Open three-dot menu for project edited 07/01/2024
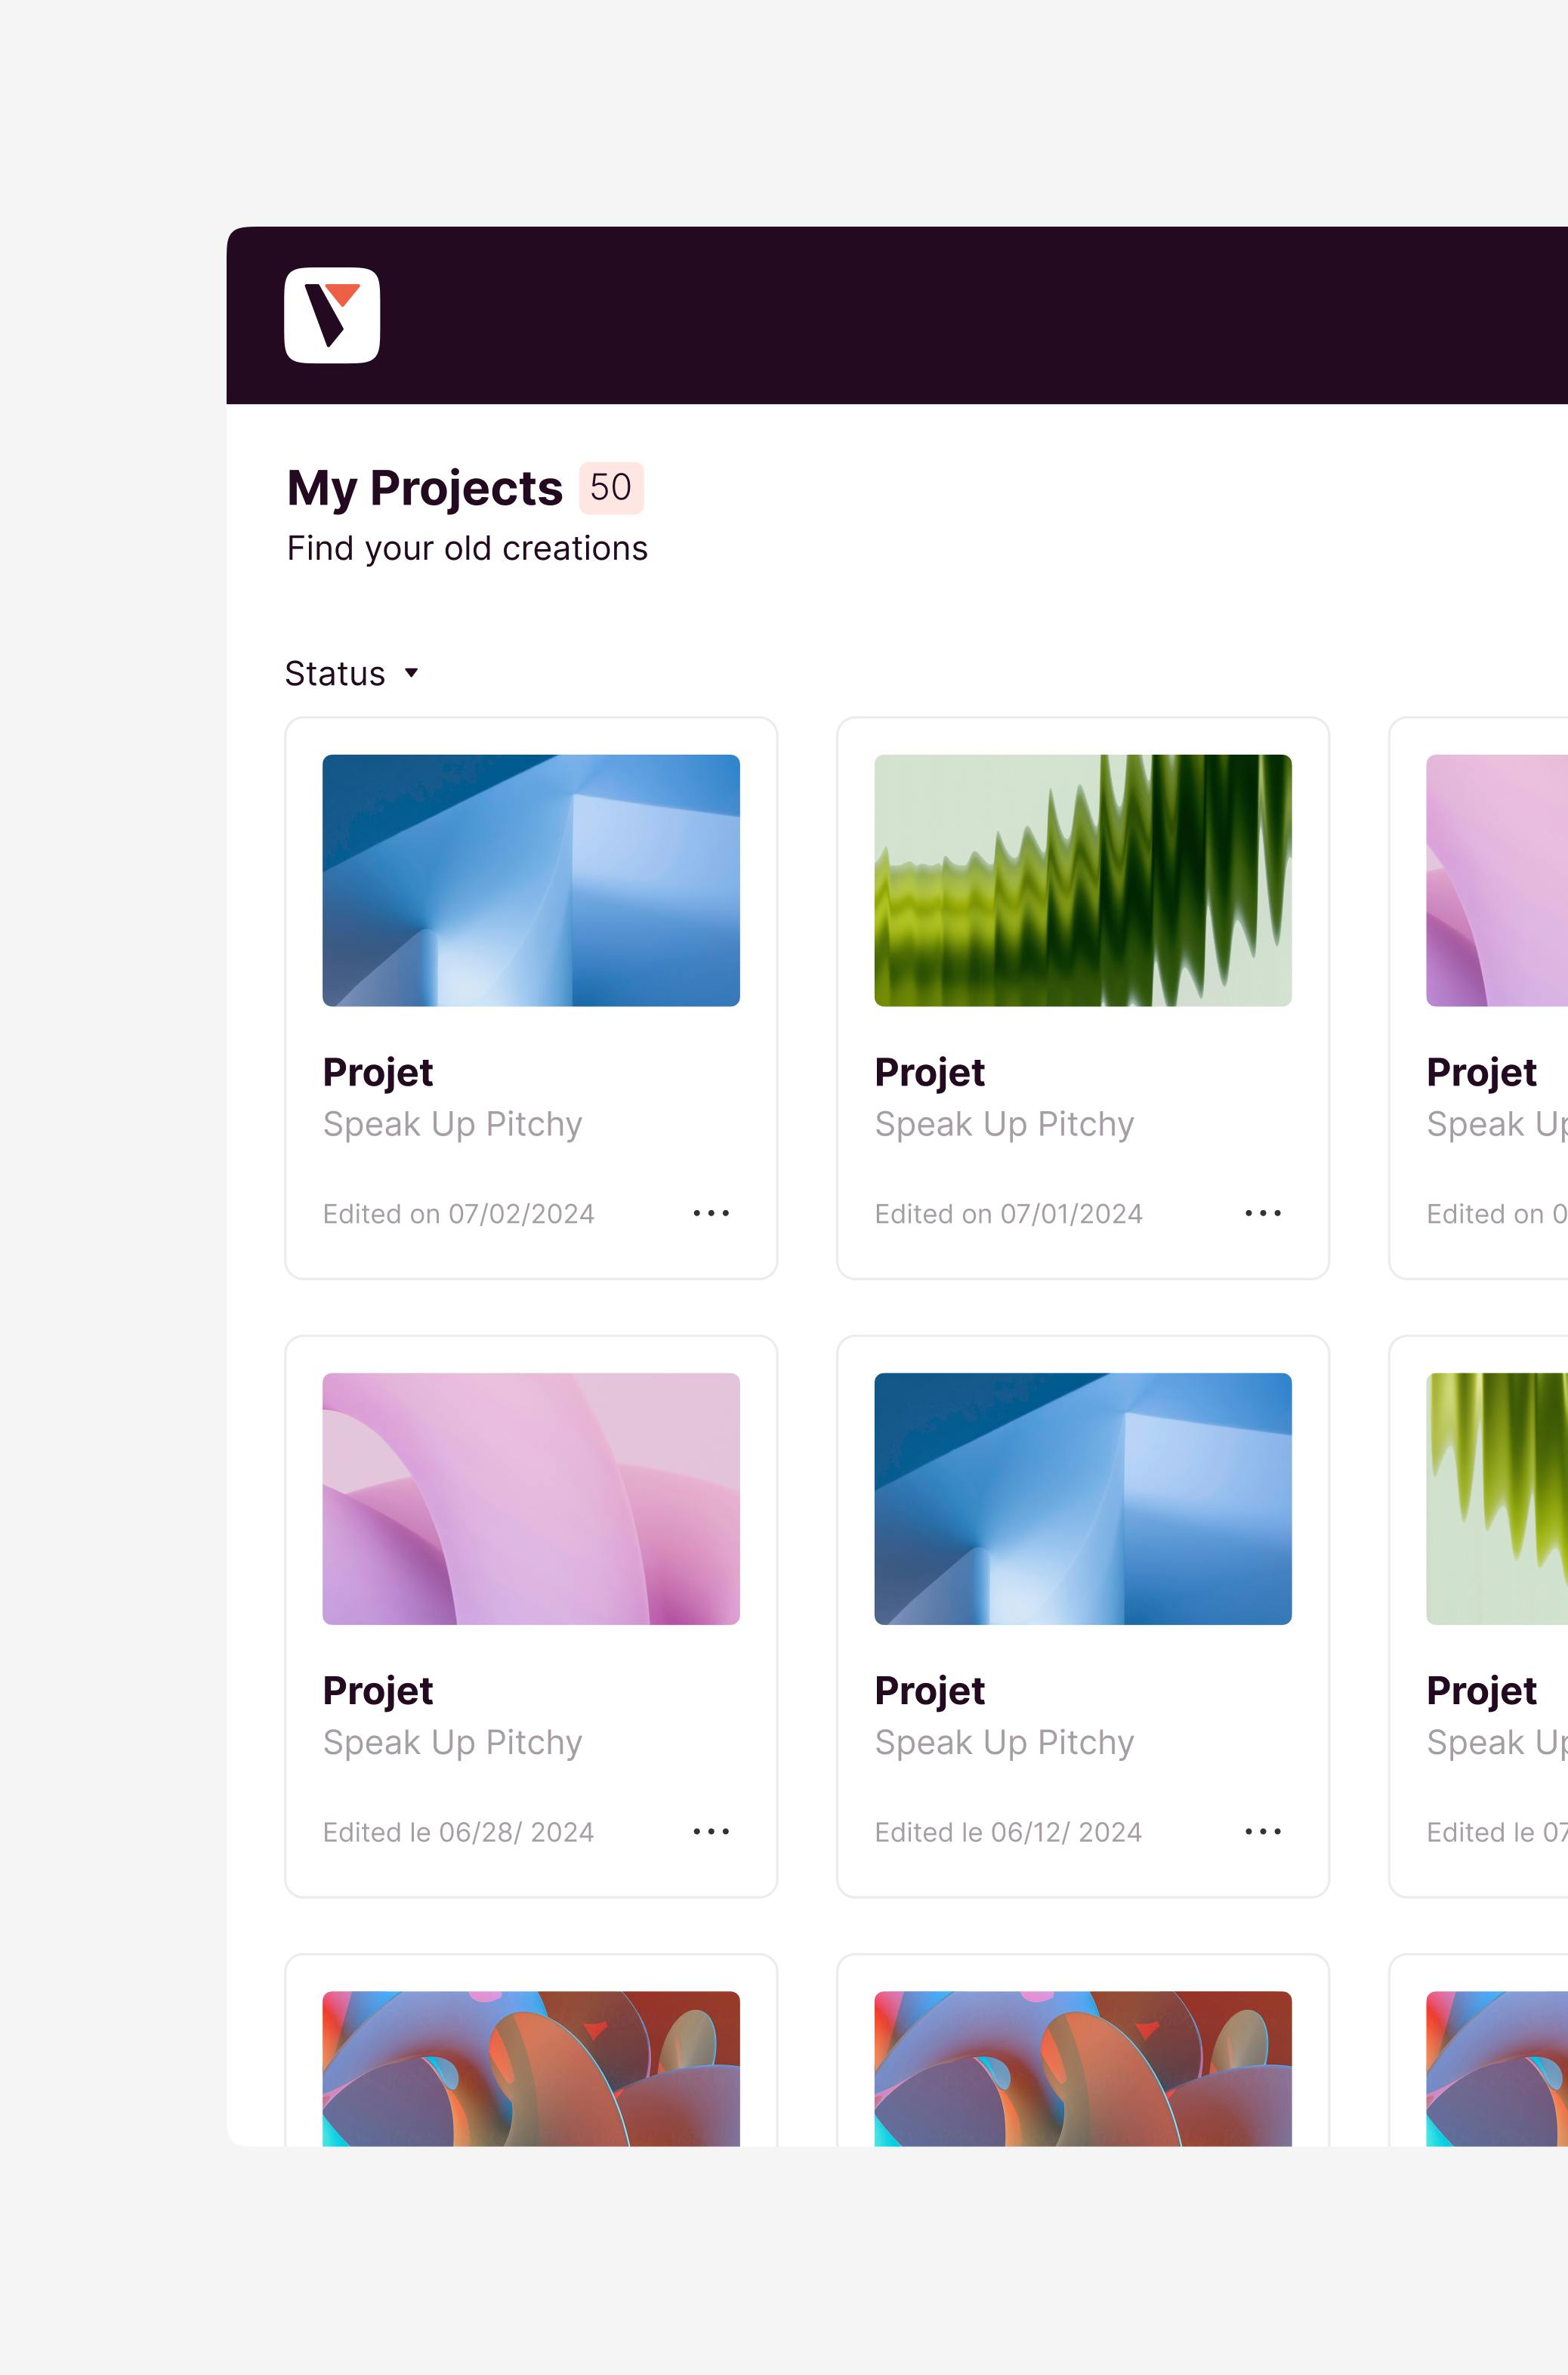Image resolution: width=1568 pixels, height=2375 pixels. click(1262, 1213)
